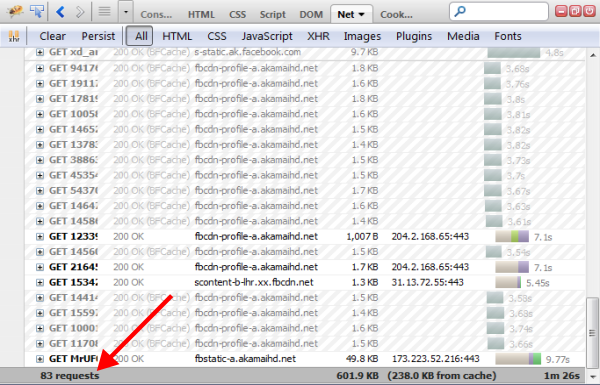600x385 pixels.
Task: Expand the GET xd_ar request row
Action: tap(40, 52)
